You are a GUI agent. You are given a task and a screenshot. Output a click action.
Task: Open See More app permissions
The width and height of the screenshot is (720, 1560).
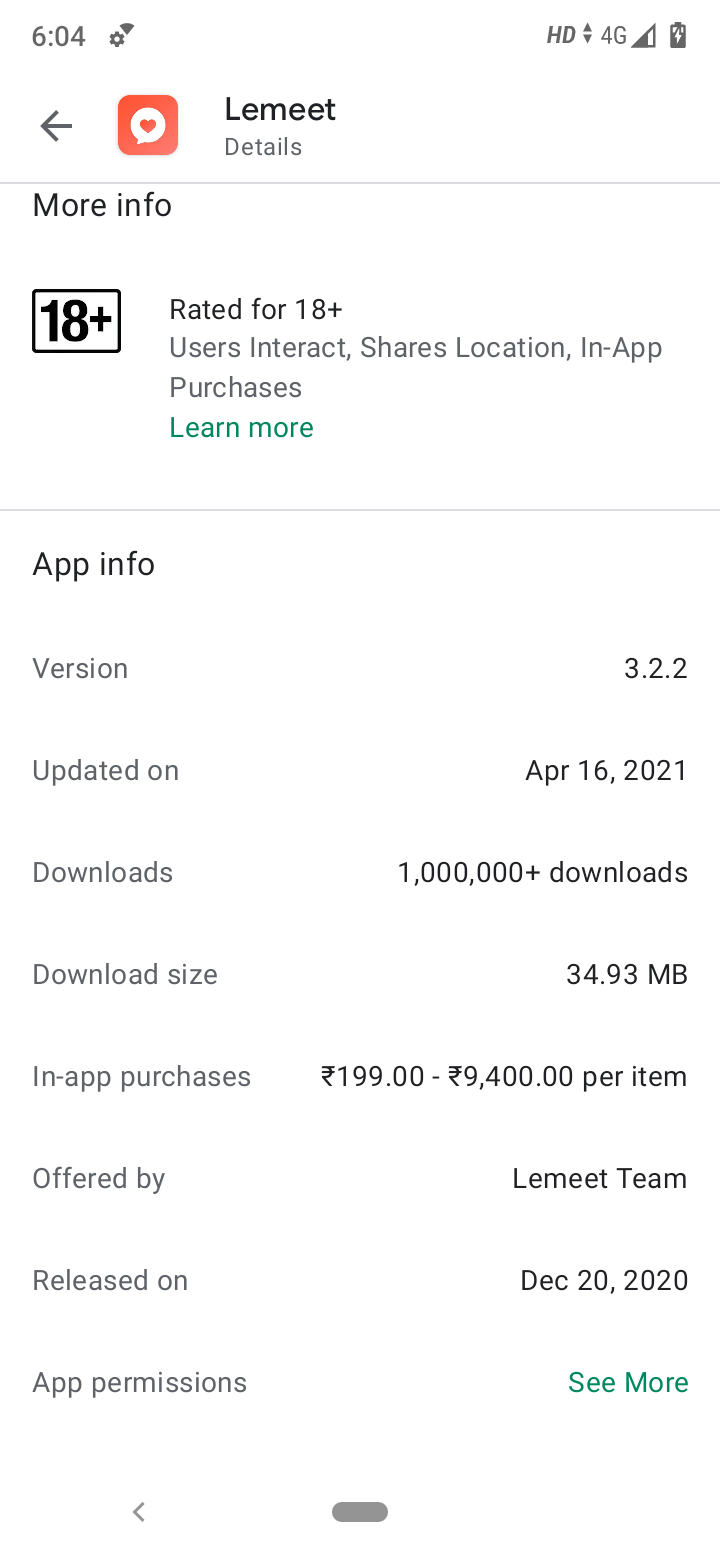click(628, 1382)
